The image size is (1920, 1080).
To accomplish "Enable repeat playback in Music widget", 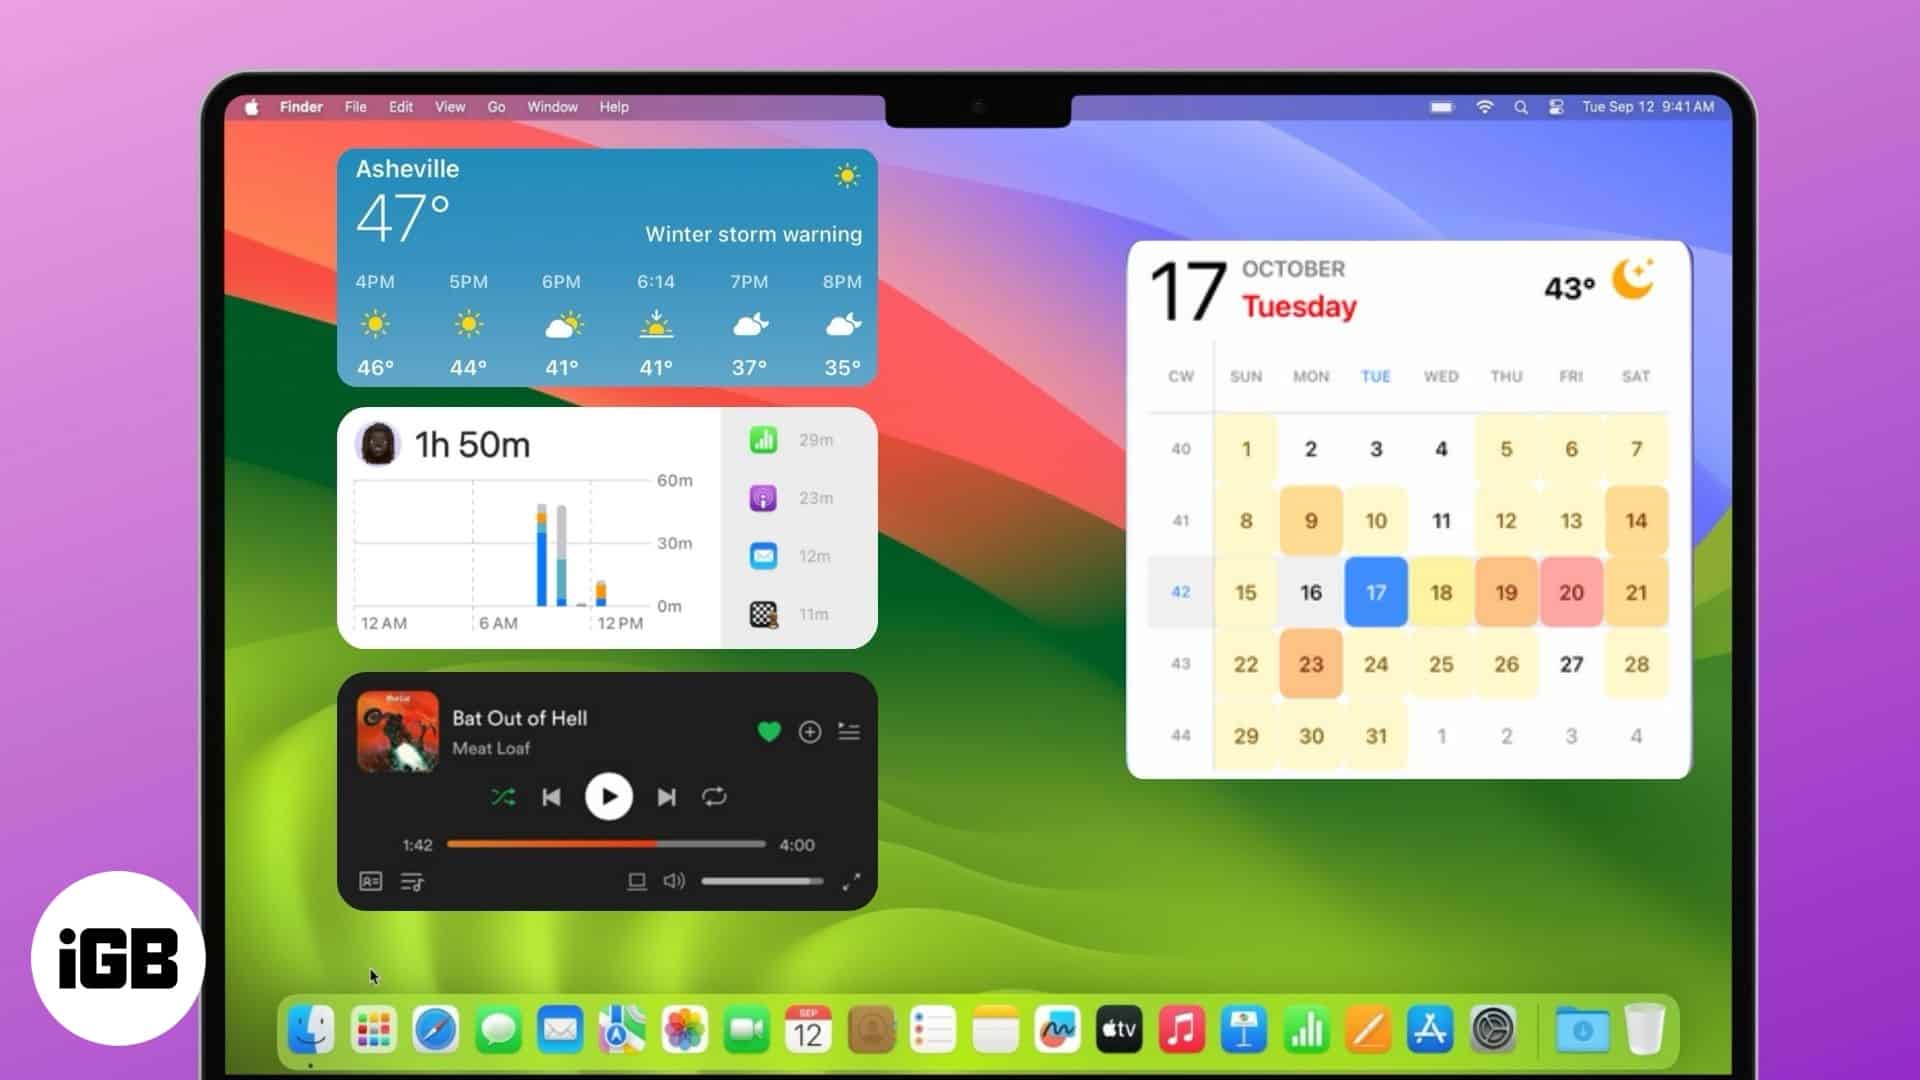I will (x=713, y=796).
